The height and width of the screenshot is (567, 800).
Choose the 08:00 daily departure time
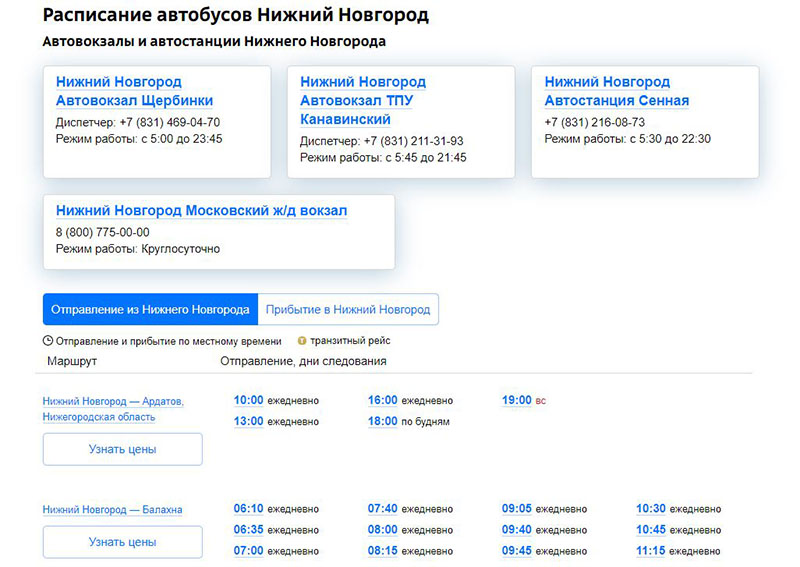(382, 530)
